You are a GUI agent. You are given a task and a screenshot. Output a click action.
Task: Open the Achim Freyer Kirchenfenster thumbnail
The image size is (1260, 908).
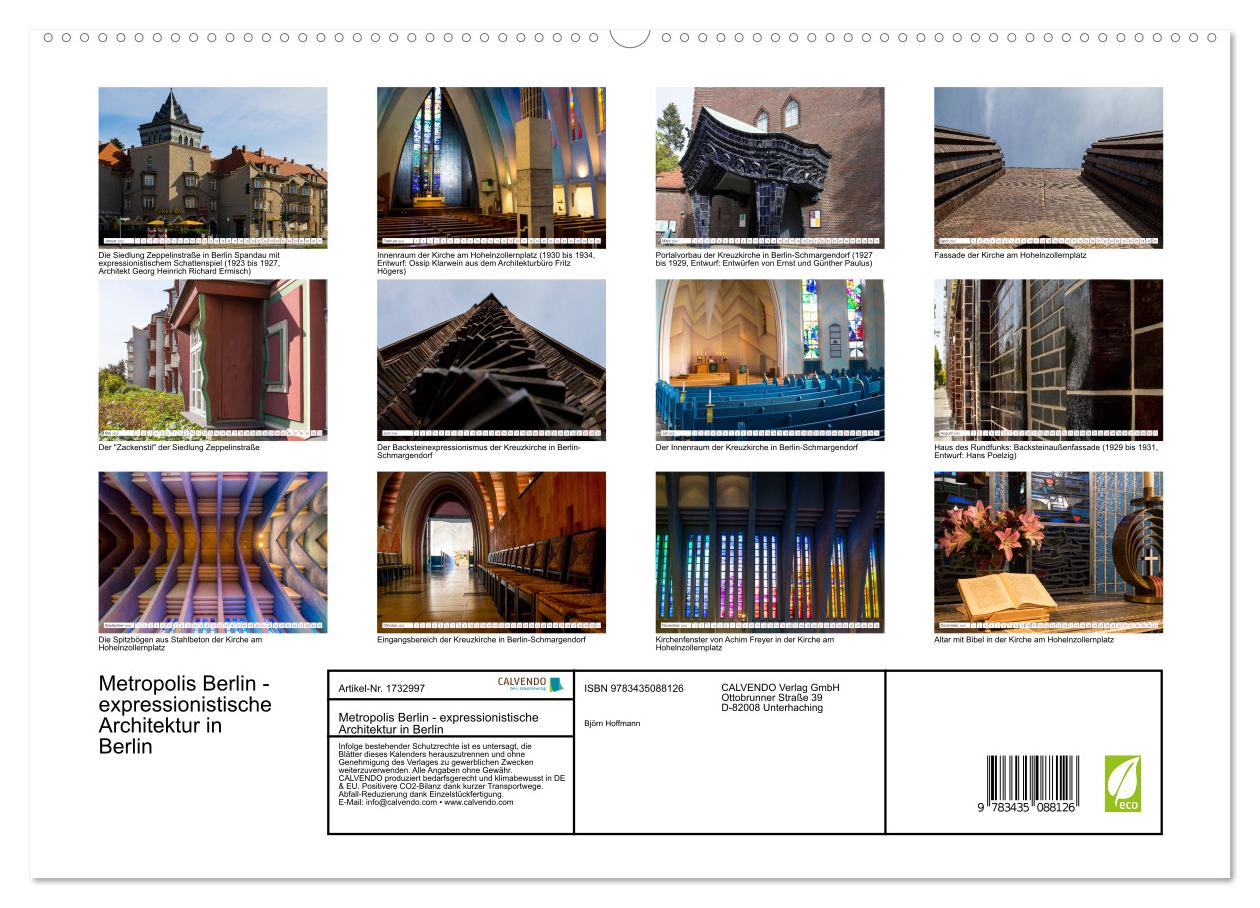pyautogui.click(x=770, y=552)
